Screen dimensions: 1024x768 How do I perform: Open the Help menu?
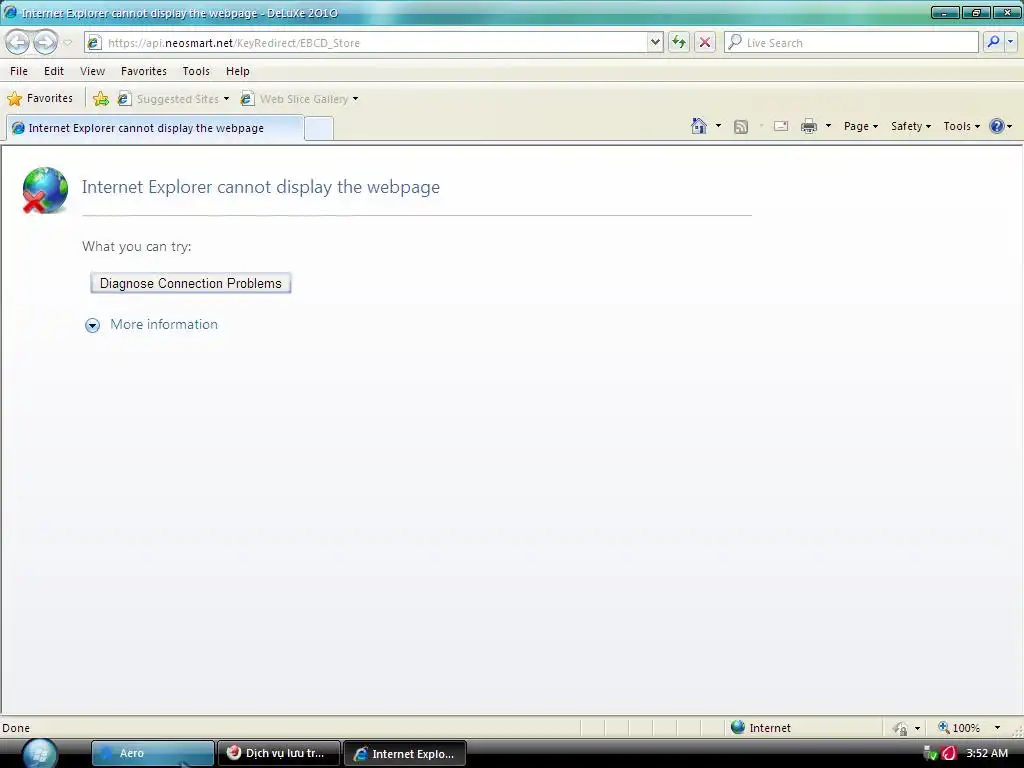pos(238,71)
